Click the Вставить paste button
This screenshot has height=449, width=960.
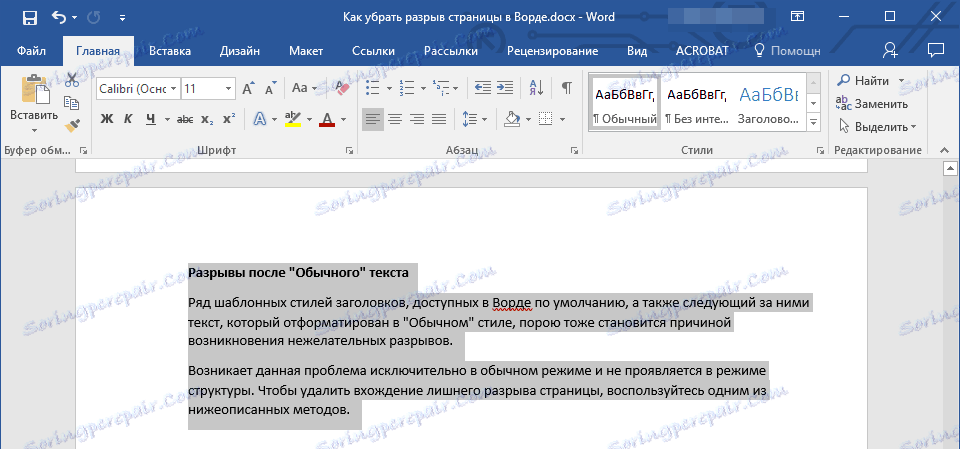click(34, 97)
